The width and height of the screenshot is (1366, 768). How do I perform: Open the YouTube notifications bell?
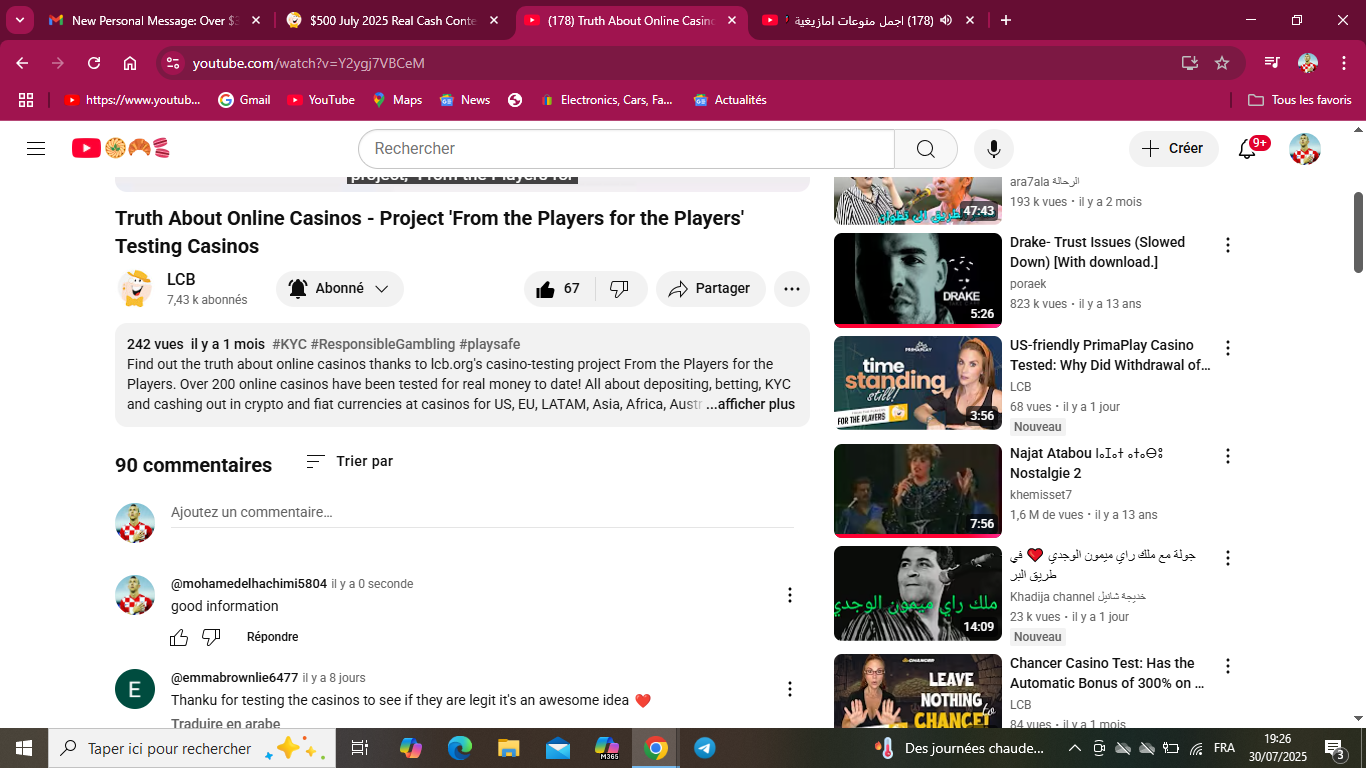coord(1247,149)
